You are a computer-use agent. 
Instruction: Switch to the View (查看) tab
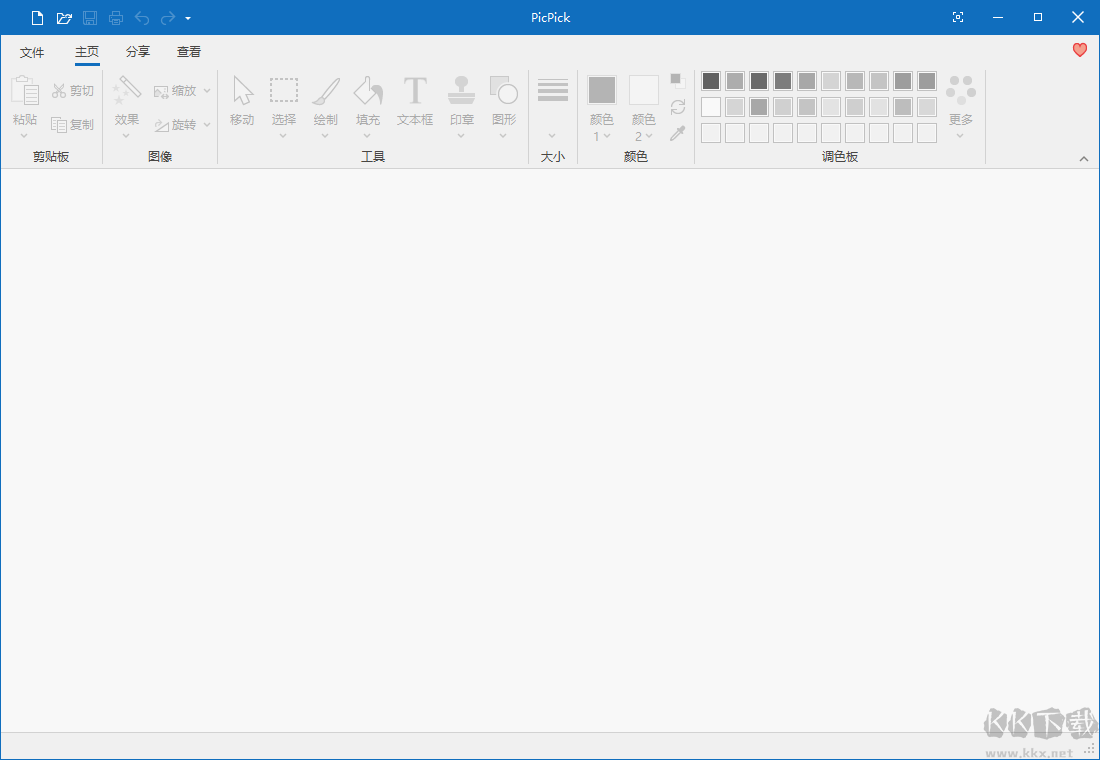tap(189, 52)
